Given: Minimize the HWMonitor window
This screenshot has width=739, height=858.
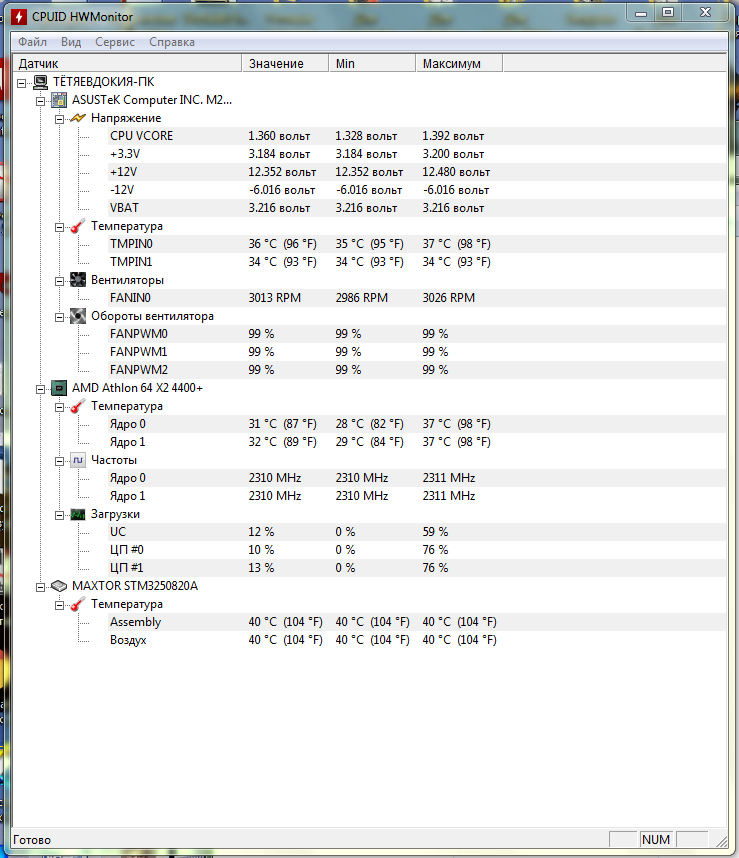Looking at the screenshot, I should pos(641,13).
